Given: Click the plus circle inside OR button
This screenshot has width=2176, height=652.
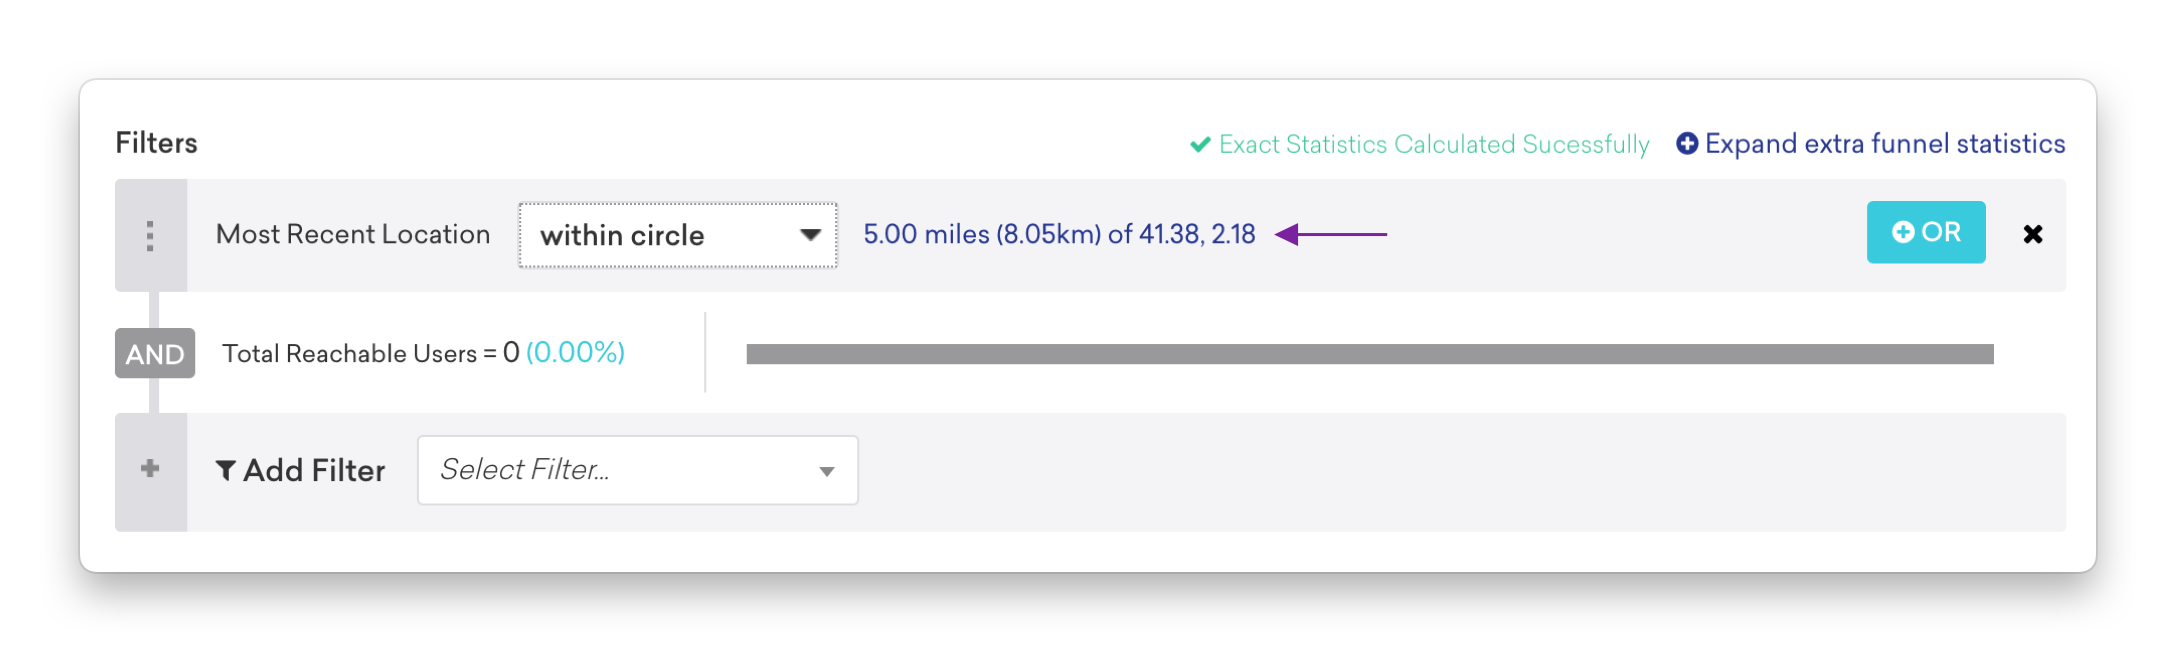Looking at the screenshot, I should tap(1903, 232).
